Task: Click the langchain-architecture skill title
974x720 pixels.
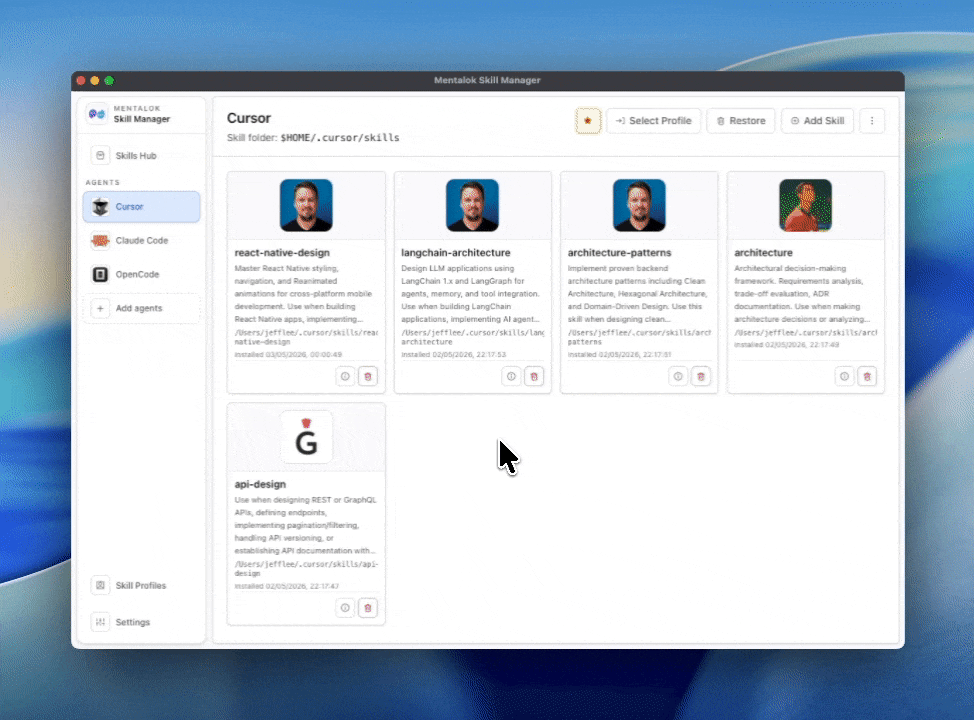Action: (x=455, y=253)
